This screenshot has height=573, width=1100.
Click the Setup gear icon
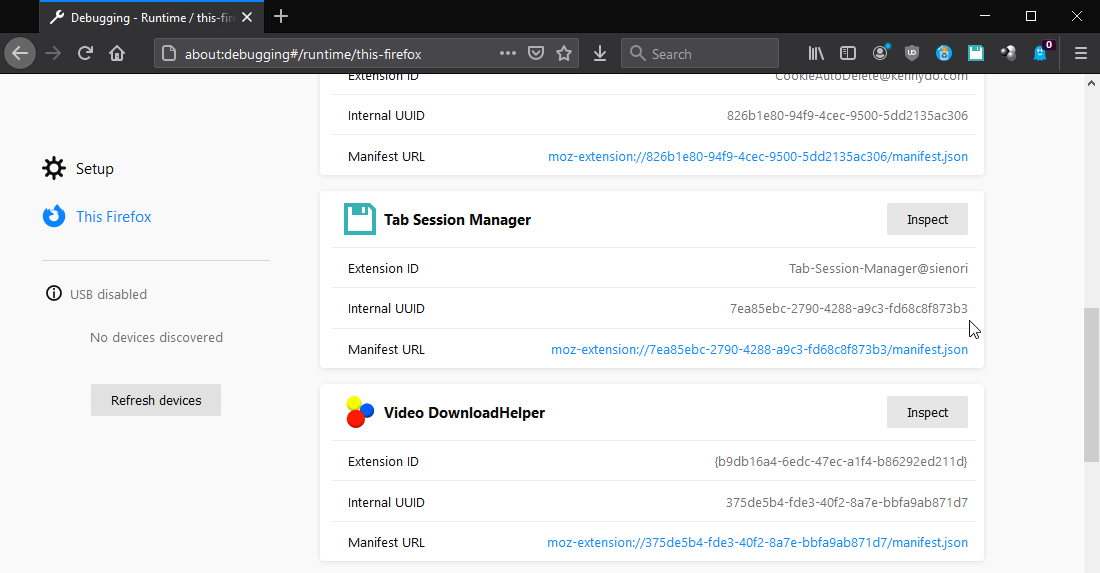tap(54, 168)
